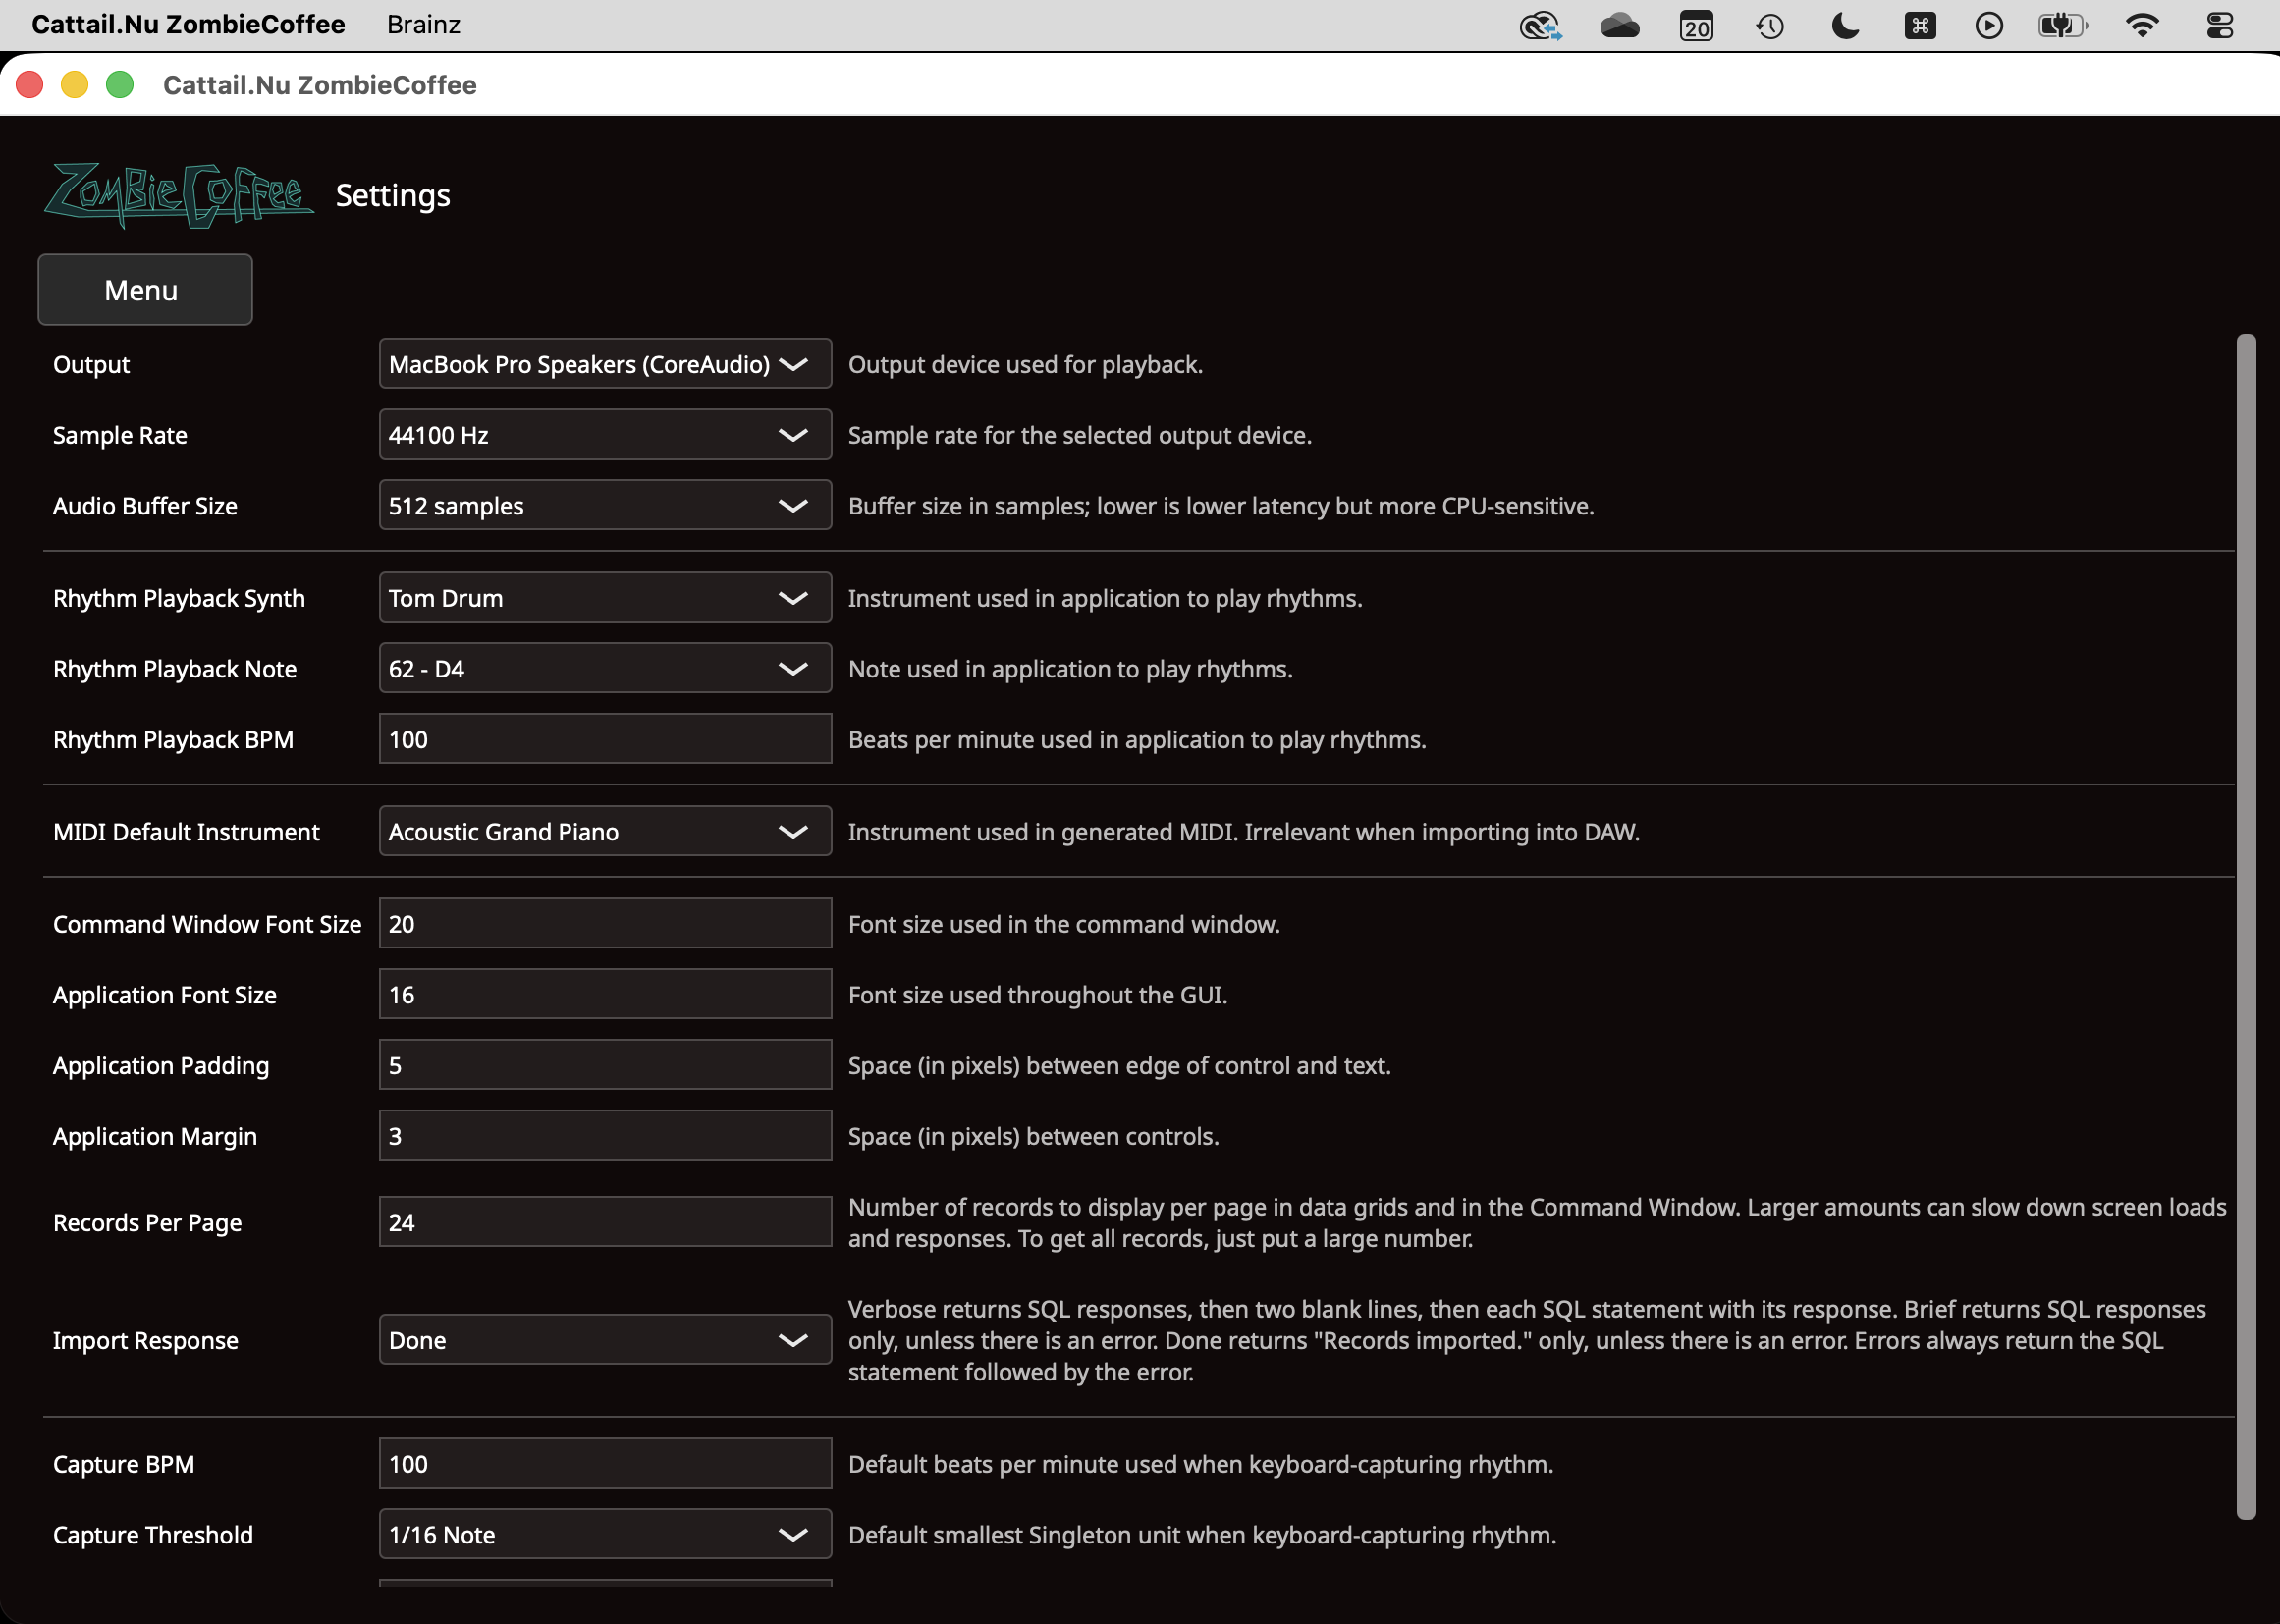Screen dimensions: 2280x1624
Task: Click the Settings heading
Action: (x=393, y=195)
